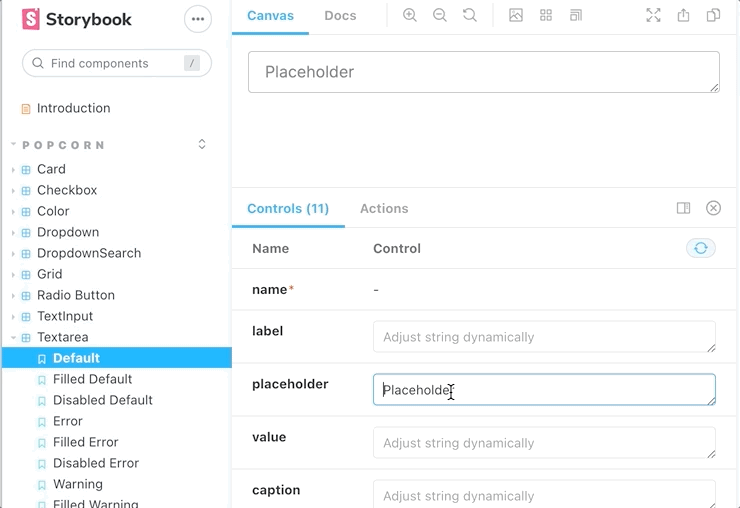
Task: Reset controls with the refresh button
Action: pos(701,248)
